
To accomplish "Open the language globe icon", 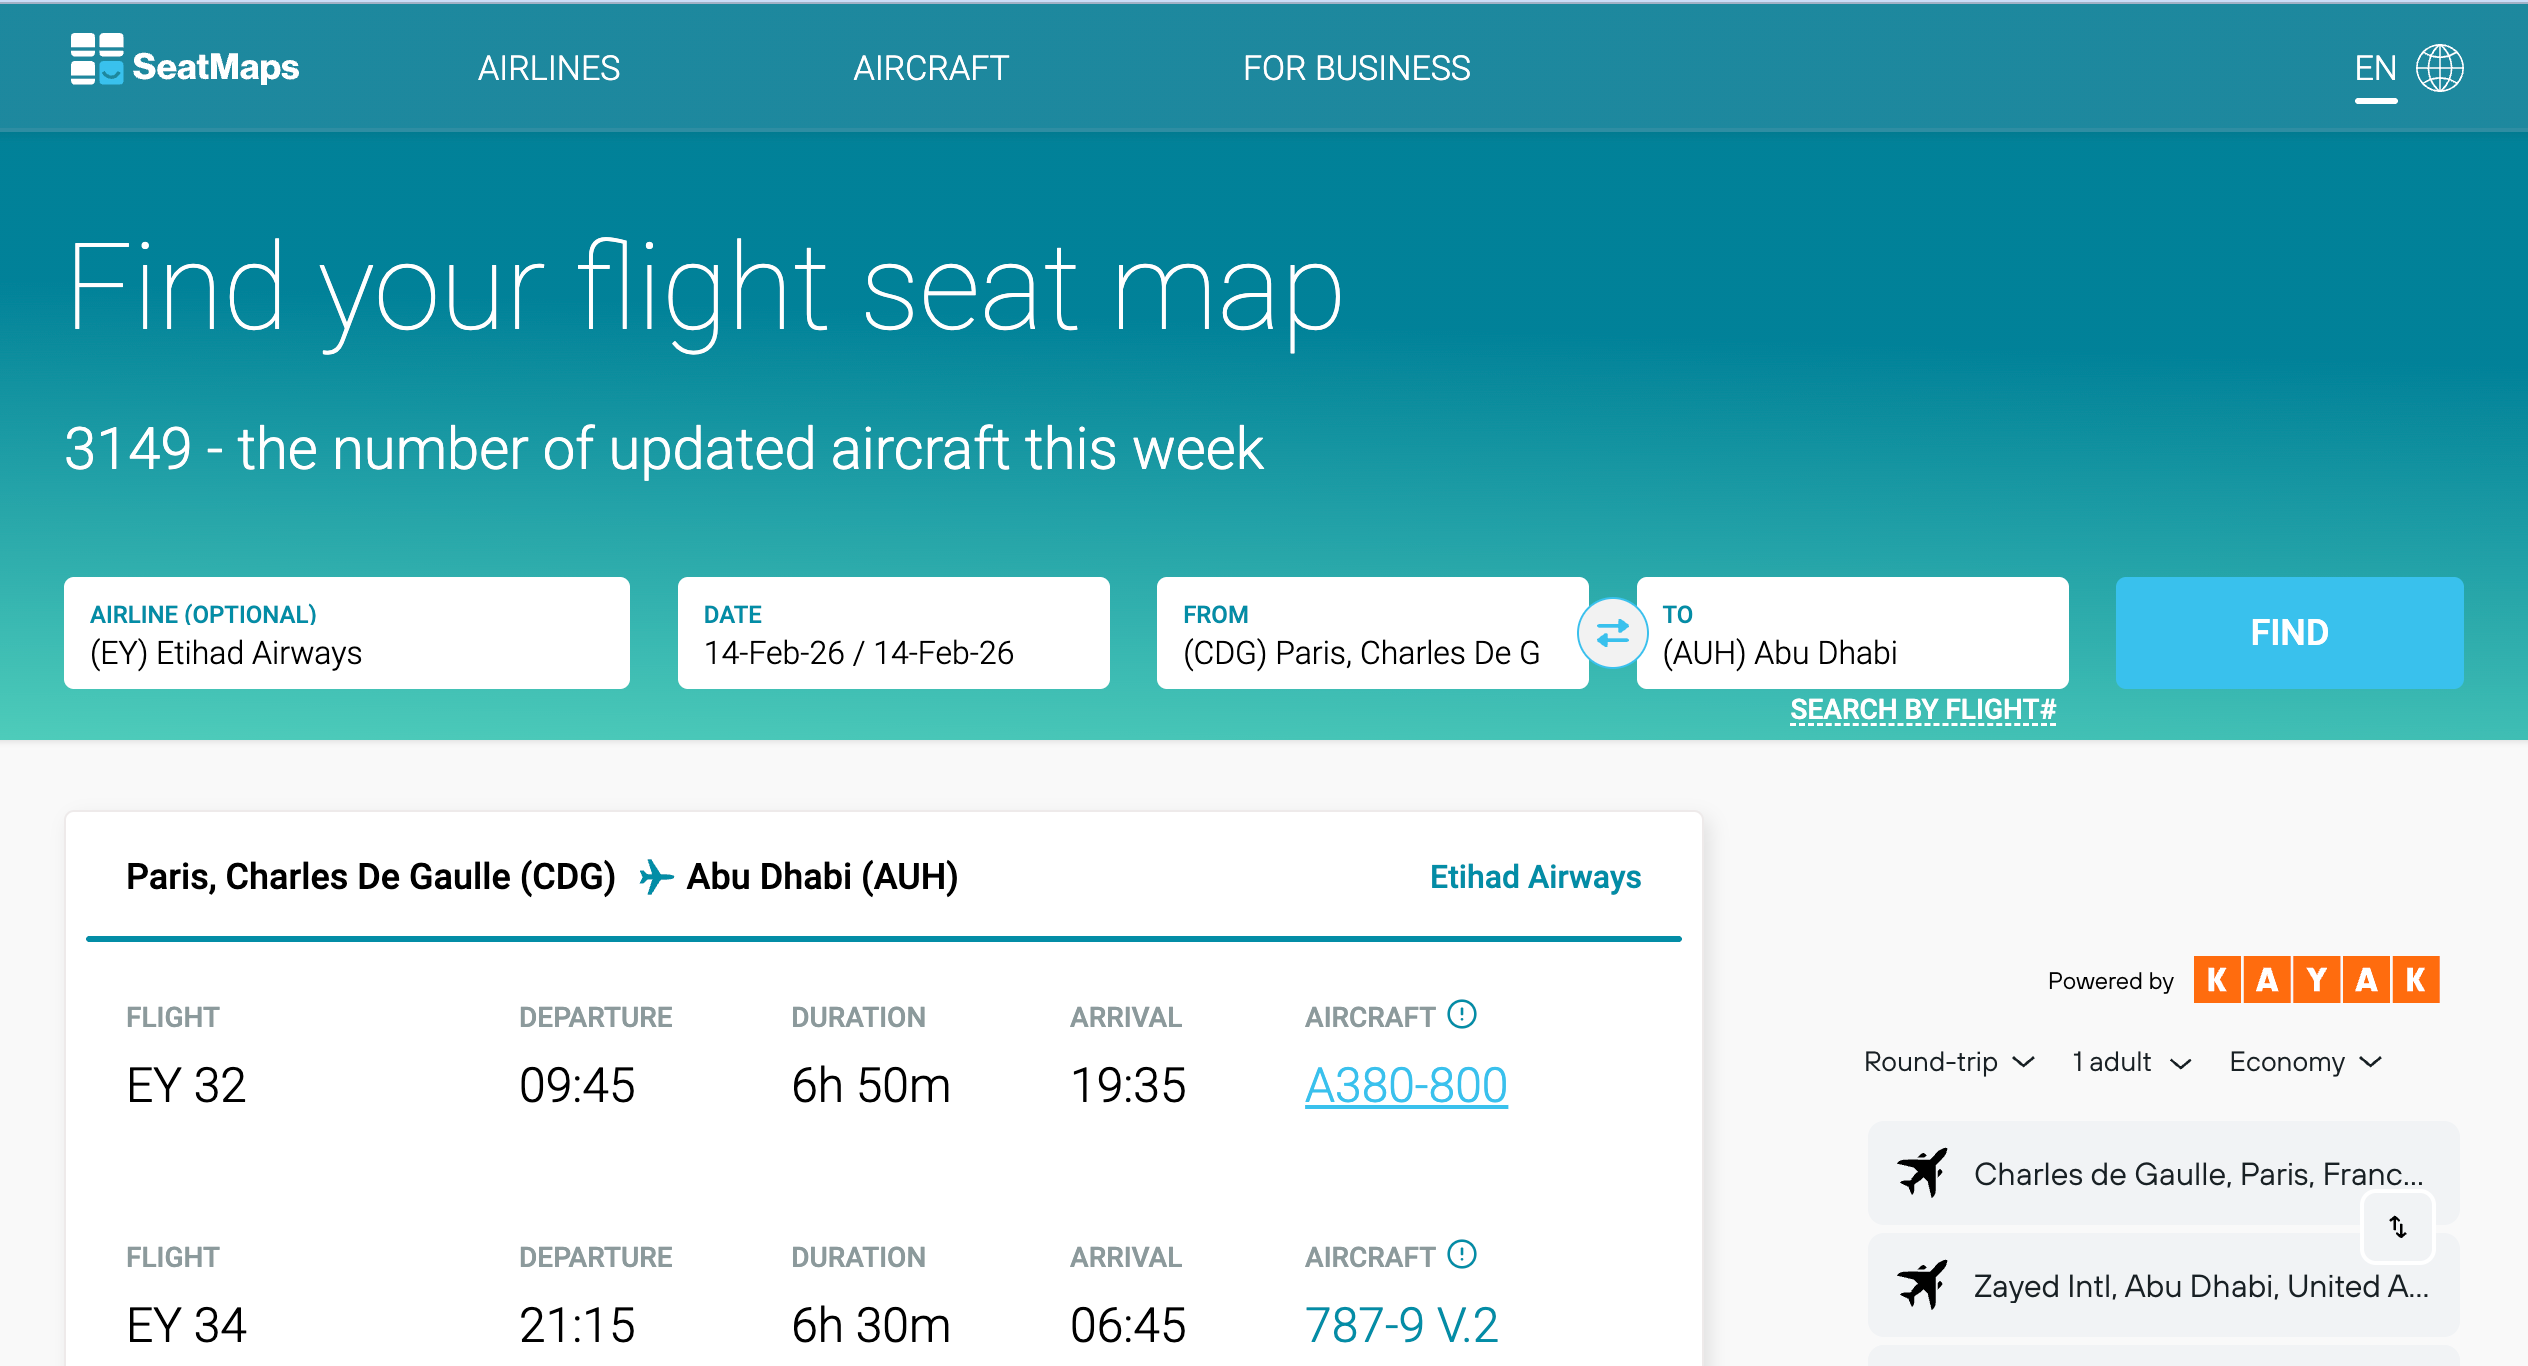I will 2438,67.
